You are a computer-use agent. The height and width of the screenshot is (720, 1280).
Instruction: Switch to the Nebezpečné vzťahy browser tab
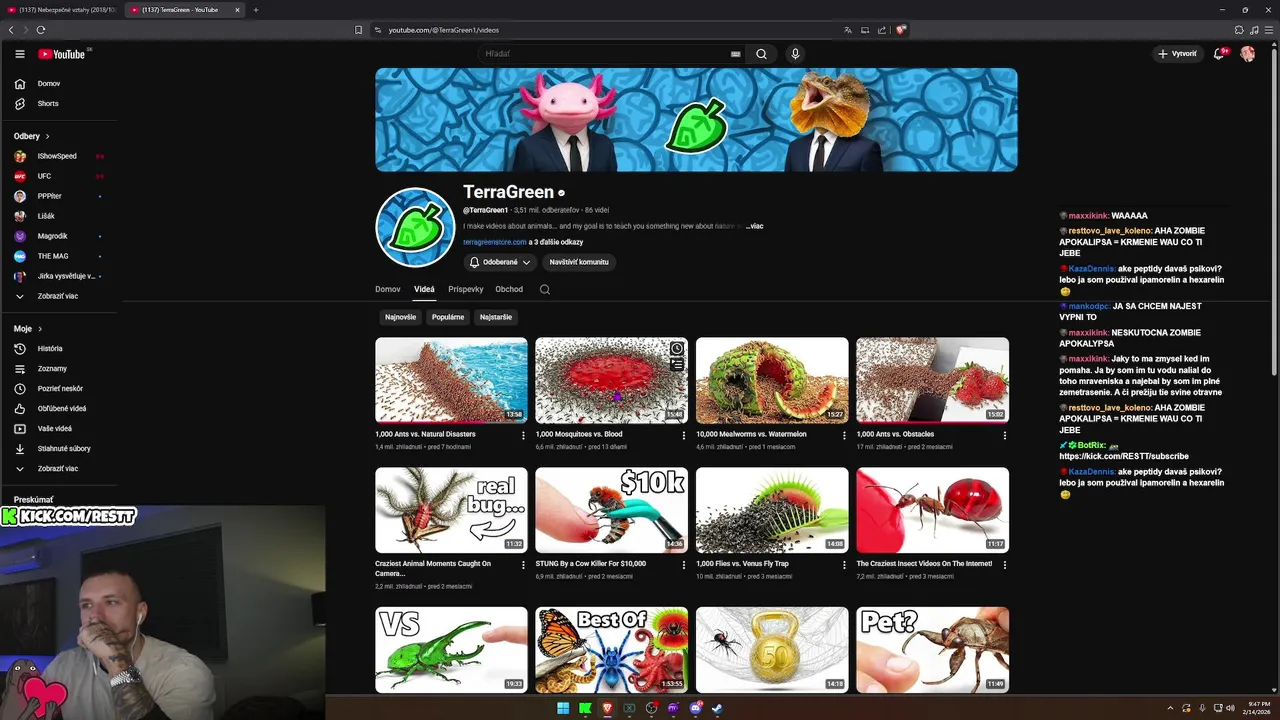[62, 10]
